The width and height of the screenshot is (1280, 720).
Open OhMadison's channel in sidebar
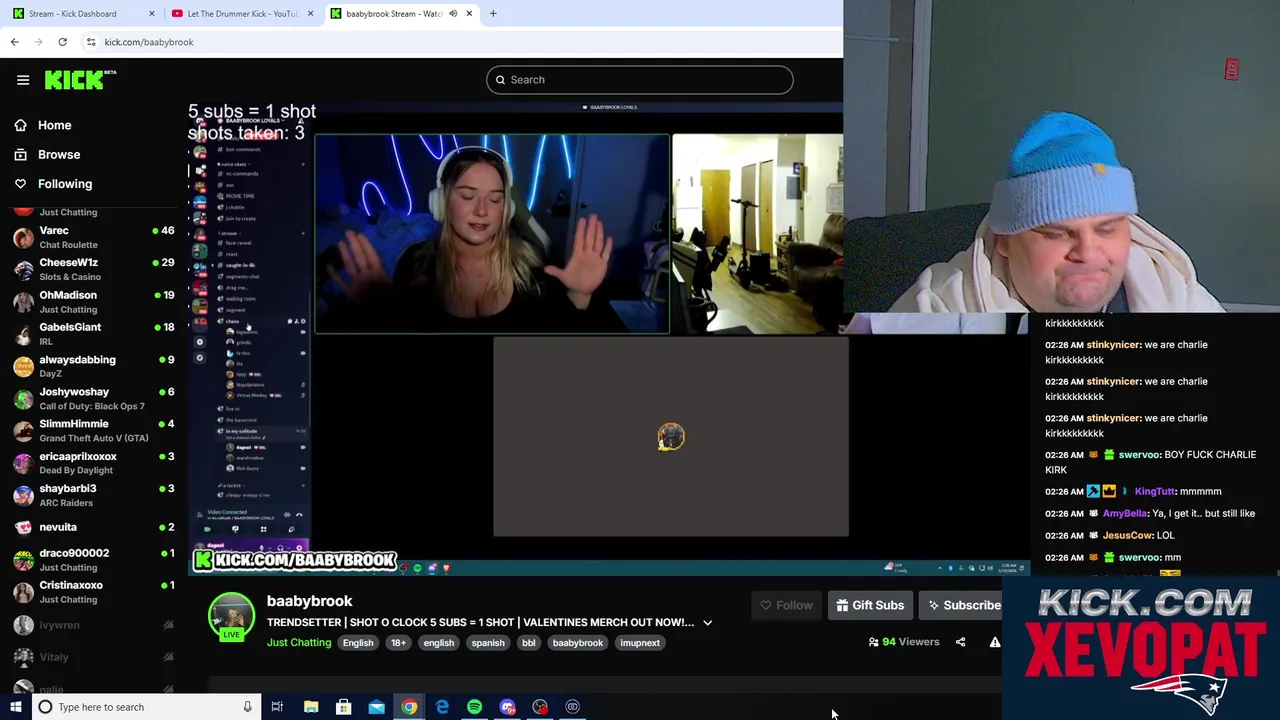[92, 301]
